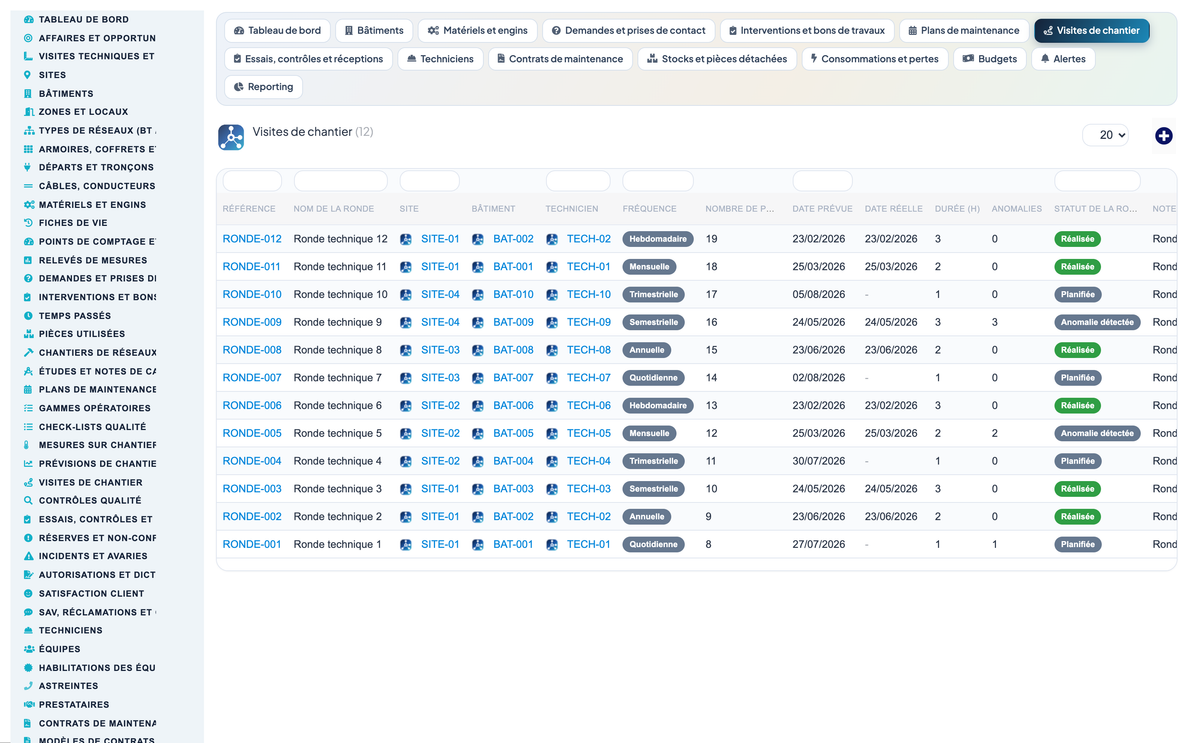Sort by the Durée (H) column header
Image resolution: width=1200 pixels, height=743 pixels.
957,209
